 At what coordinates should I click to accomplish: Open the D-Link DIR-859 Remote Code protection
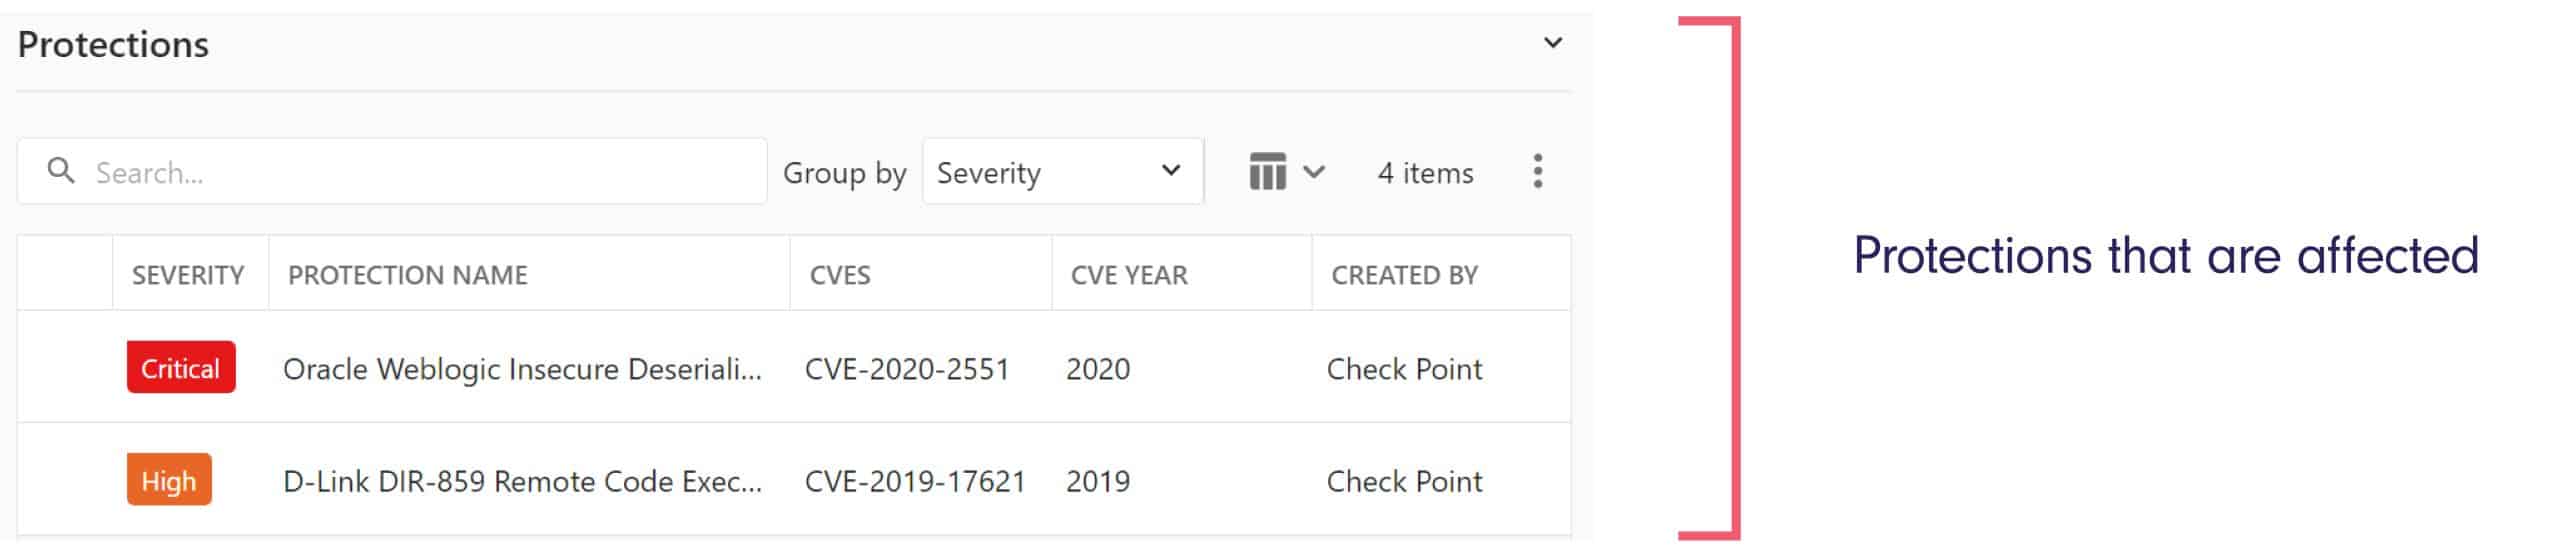click(522, 481)
